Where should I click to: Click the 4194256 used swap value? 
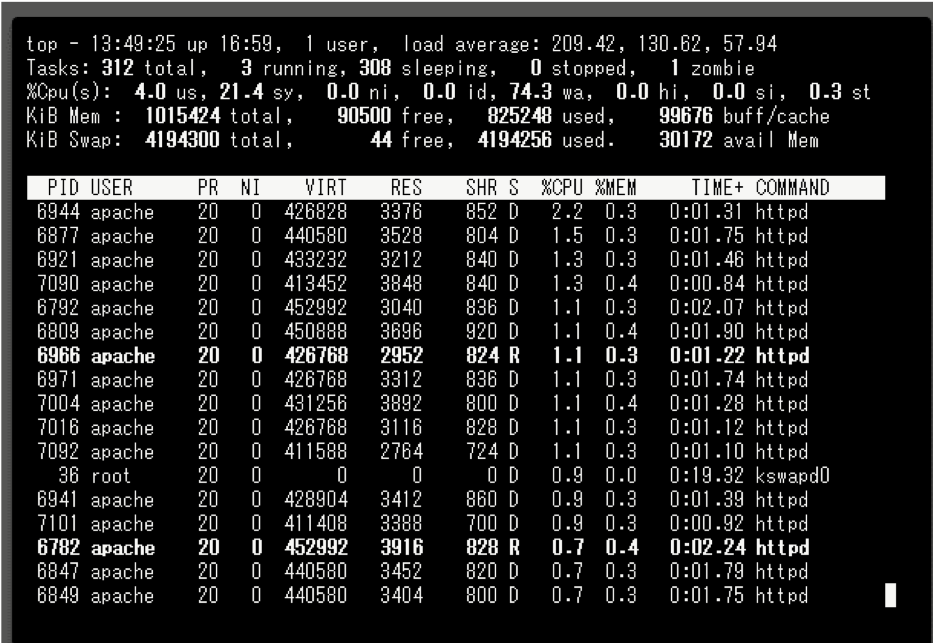(x=514, y=140)
